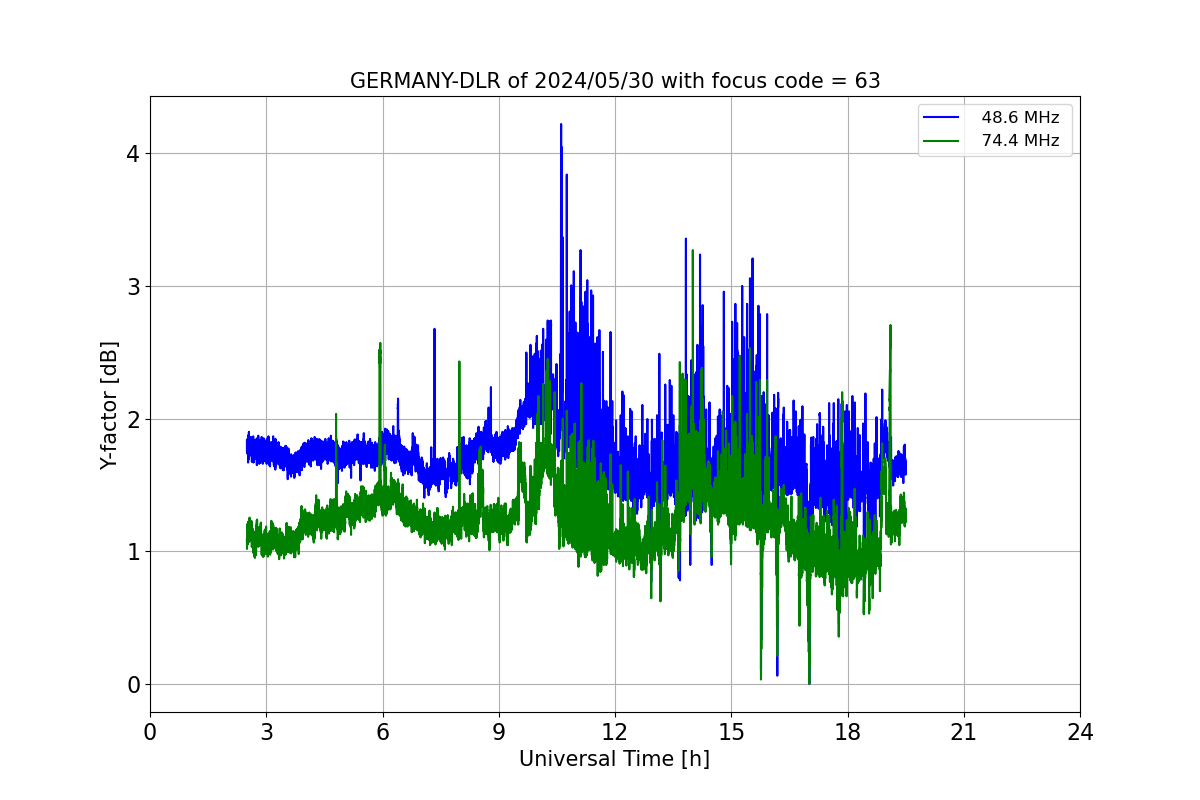This screenshot has width=1200, height=800.
Task: Click the x-axis tick label 24
Action: click(x=1080, y=733)
